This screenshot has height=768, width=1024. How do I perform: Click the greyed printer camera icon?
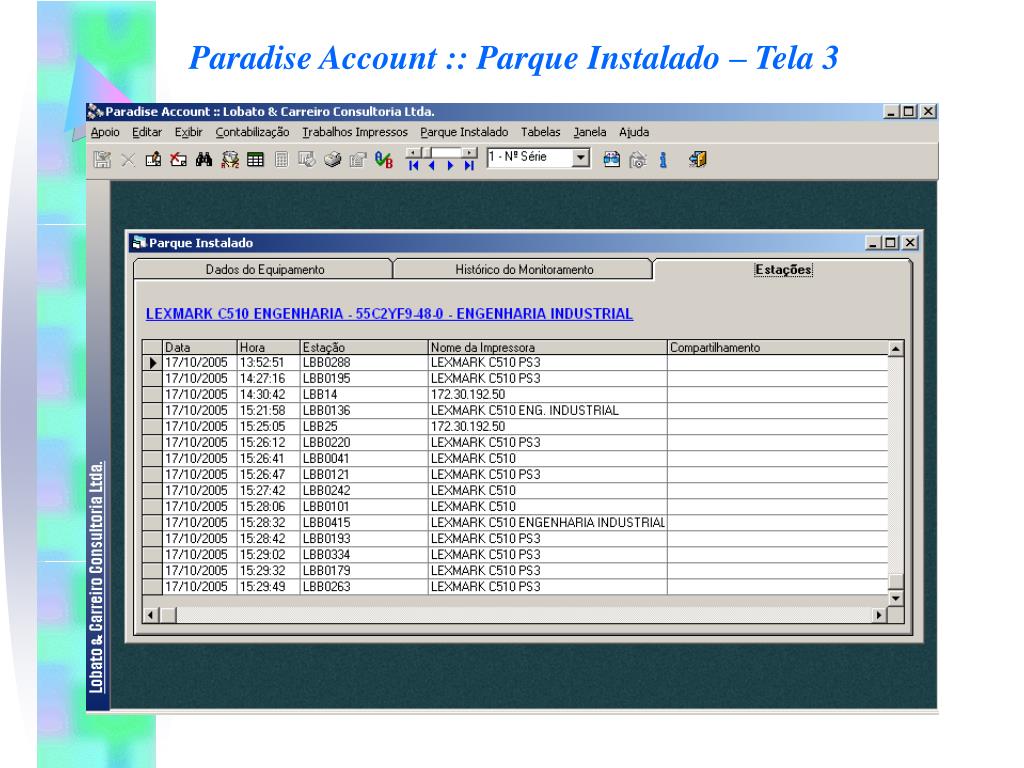(638, 159)
